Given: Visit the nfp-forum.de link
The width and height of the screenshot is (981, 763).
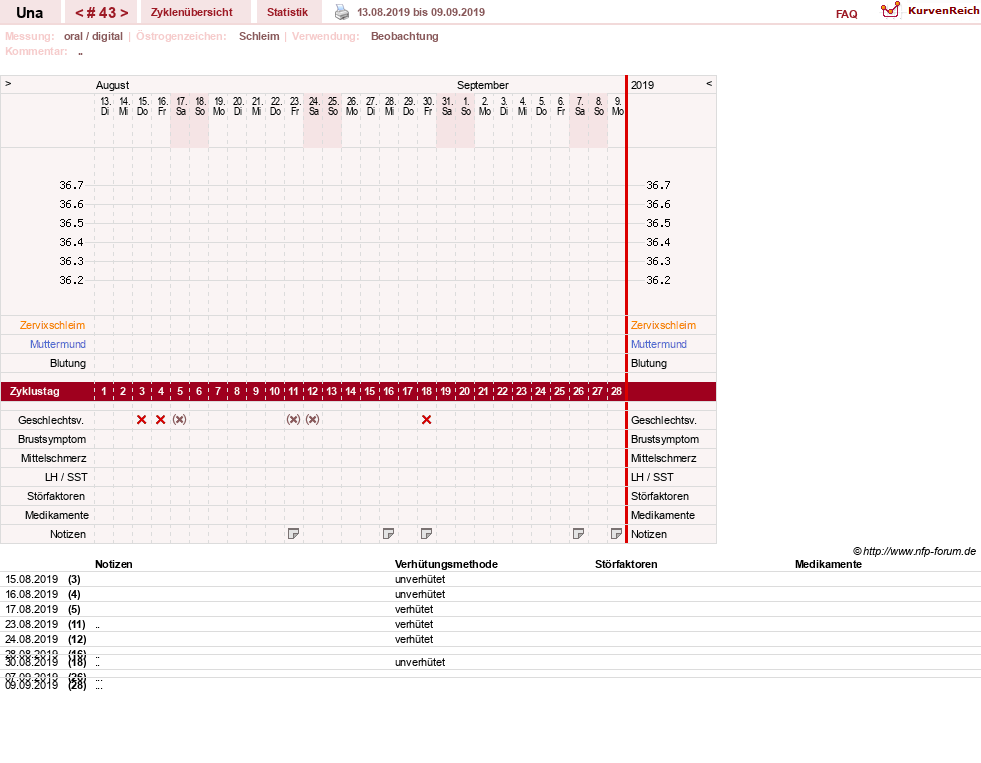Looking at the screenshot, I should pyautogui.click(x=919, y=551).
